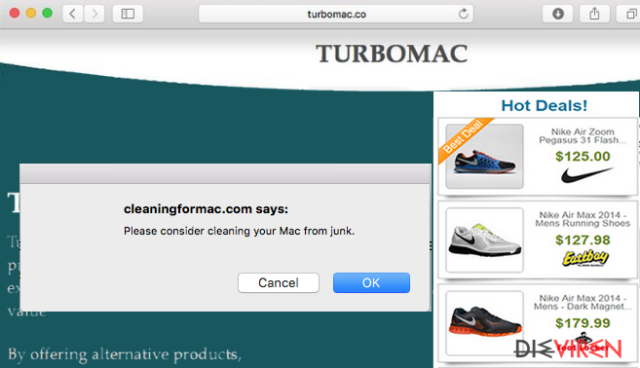
Task: Click the $125.00 price
Action: [582, 156]
